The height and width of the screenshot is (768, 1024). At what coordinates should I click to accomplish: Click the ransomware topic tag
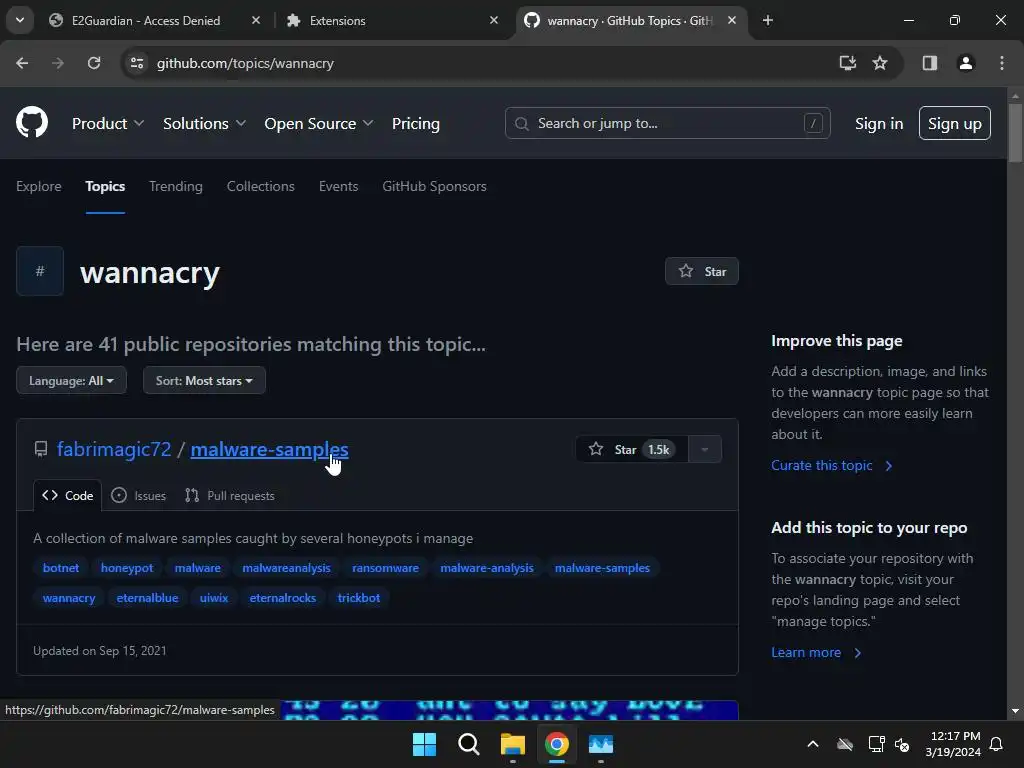385,568
